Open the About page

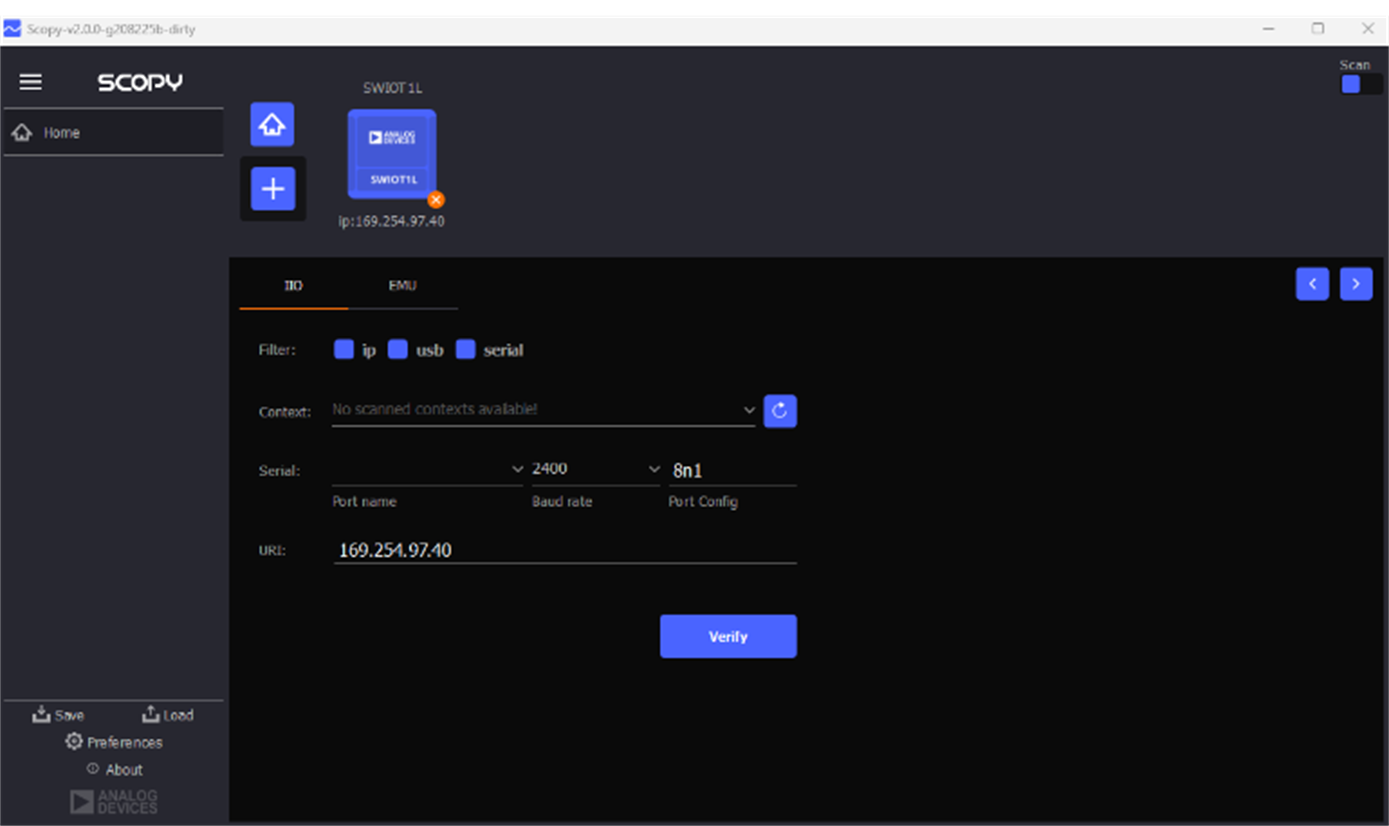114,770
